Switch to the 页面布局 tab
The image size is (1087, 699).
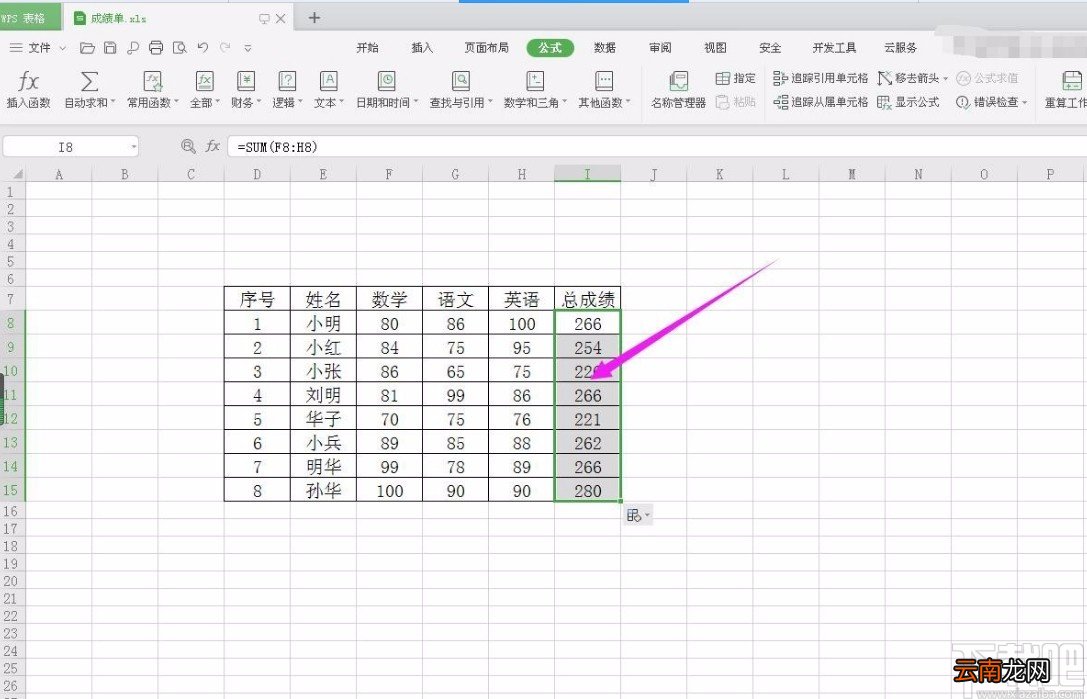coord(486,47)
